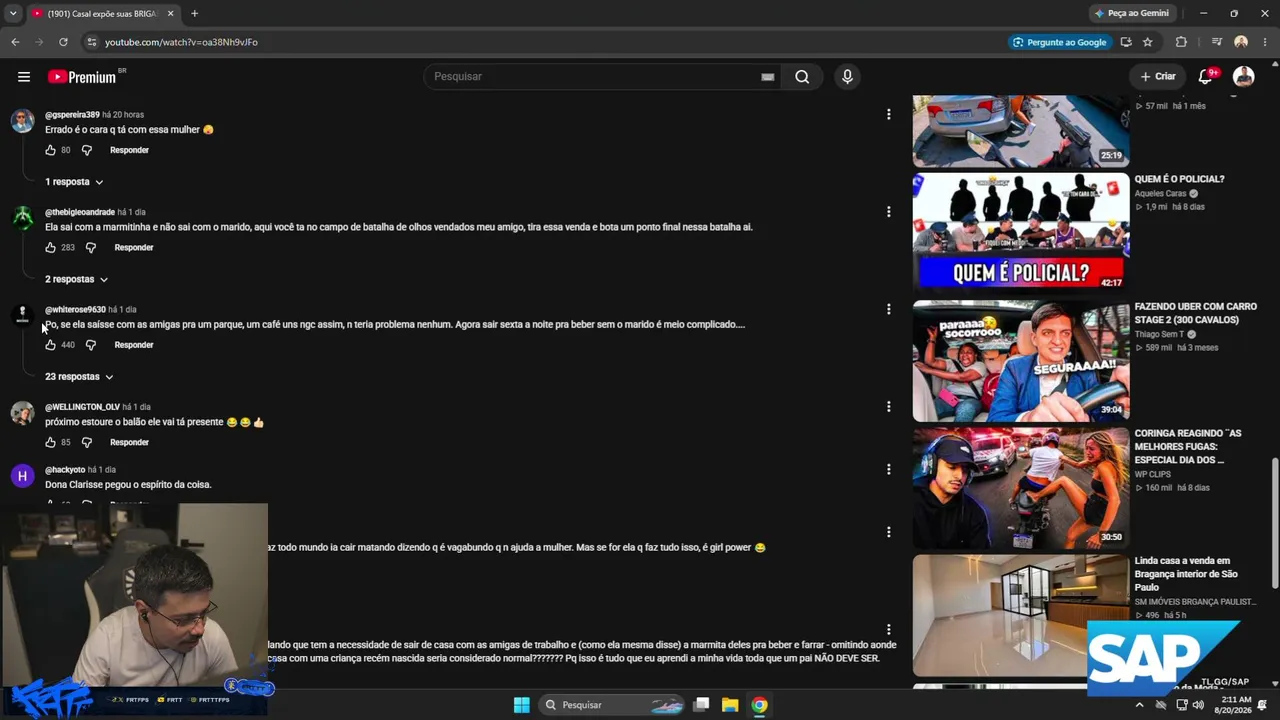Open File Explorer from the taskbar

[730, 705]
